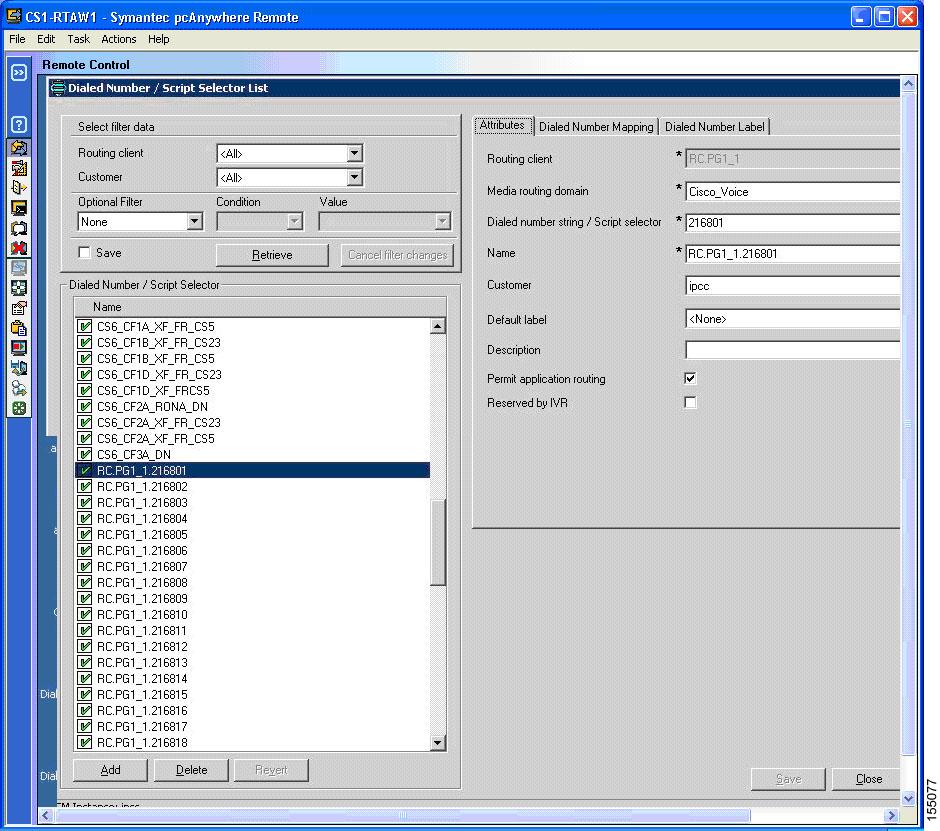Click the pcAnywhere application icon in the title bar
Screen dimensions: 940x831
14,16
